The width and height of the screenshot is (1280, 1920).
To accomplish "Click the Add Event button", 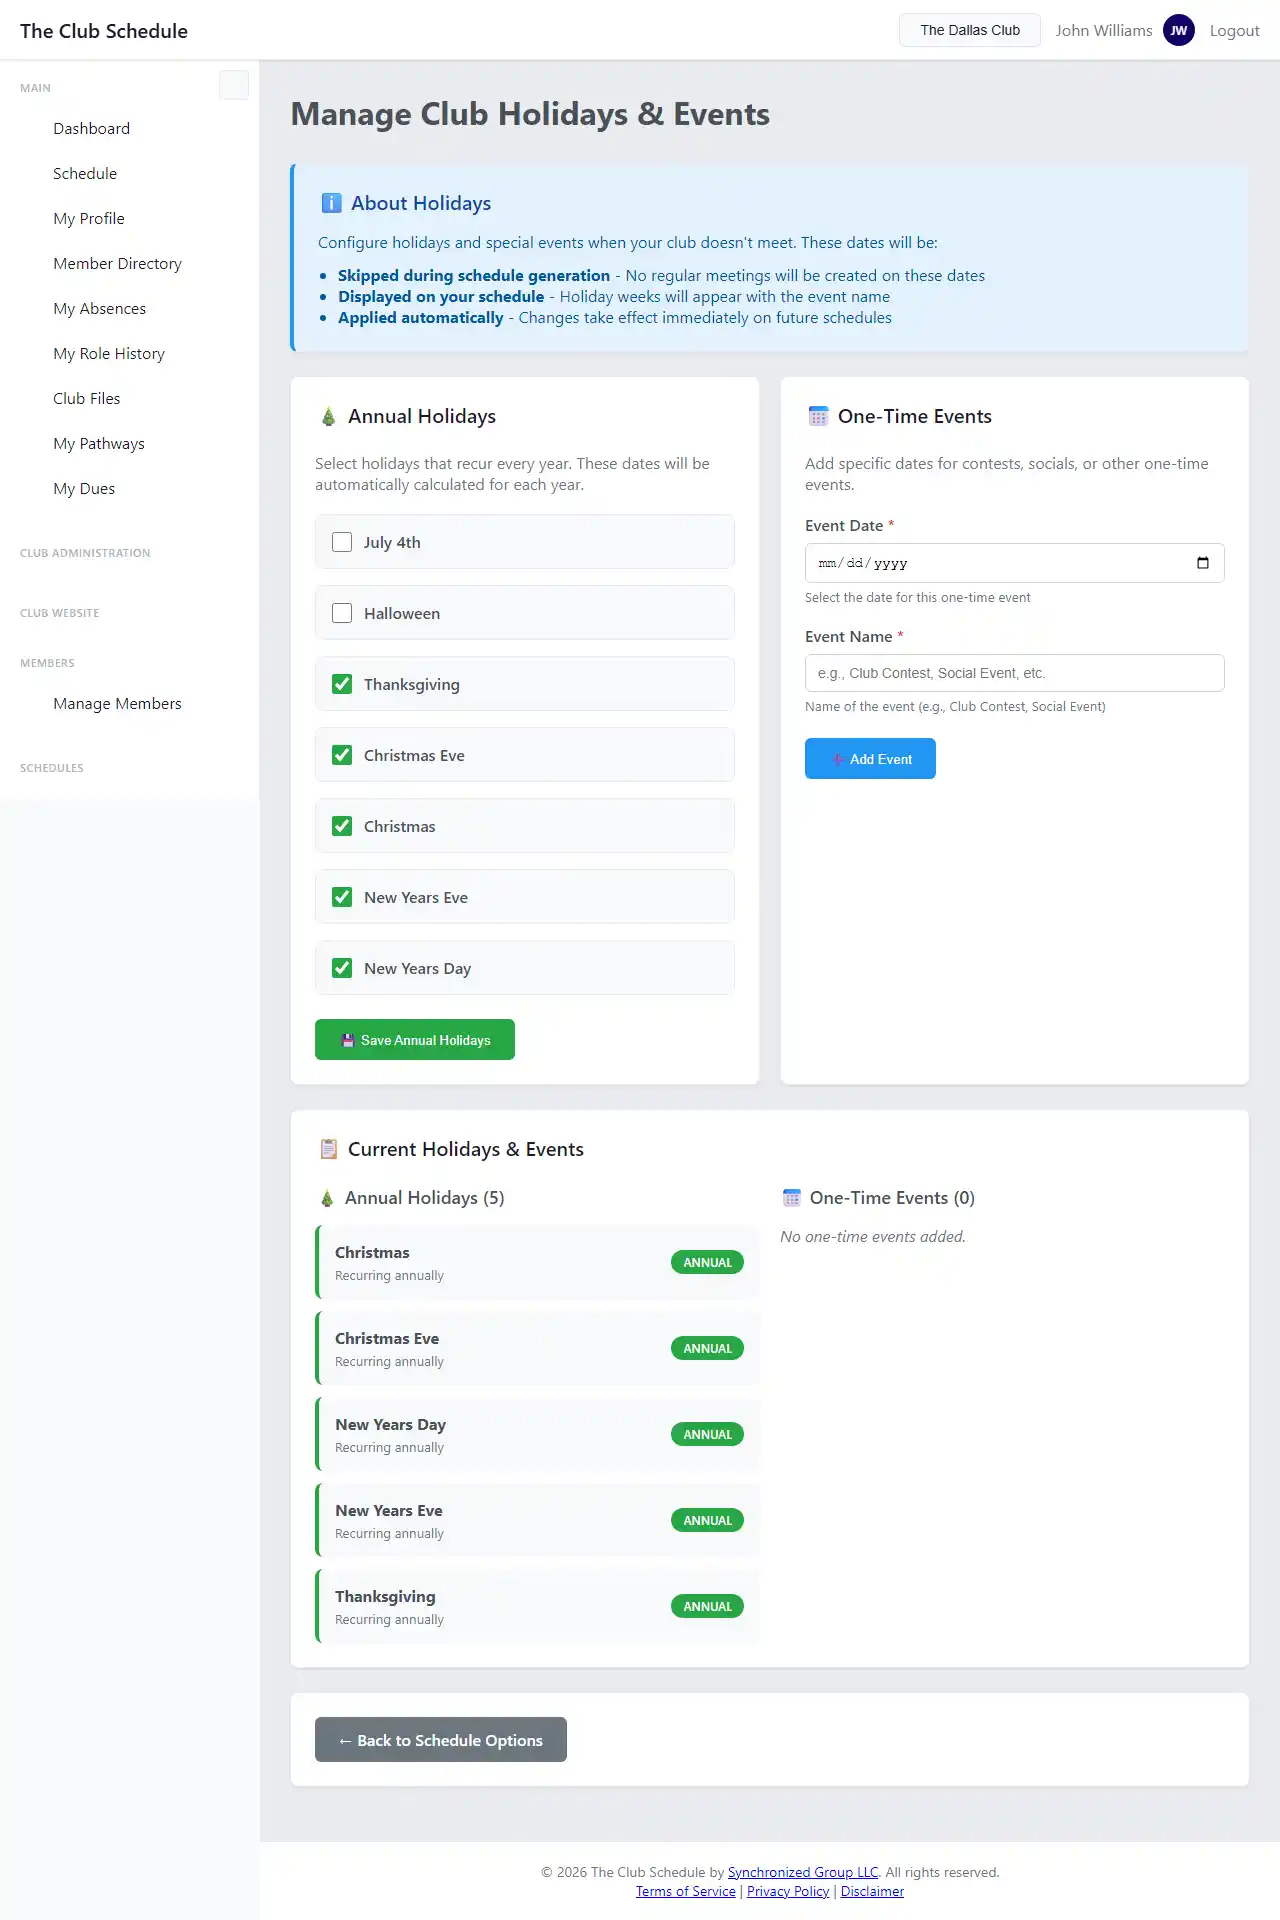I will point(870,758).
